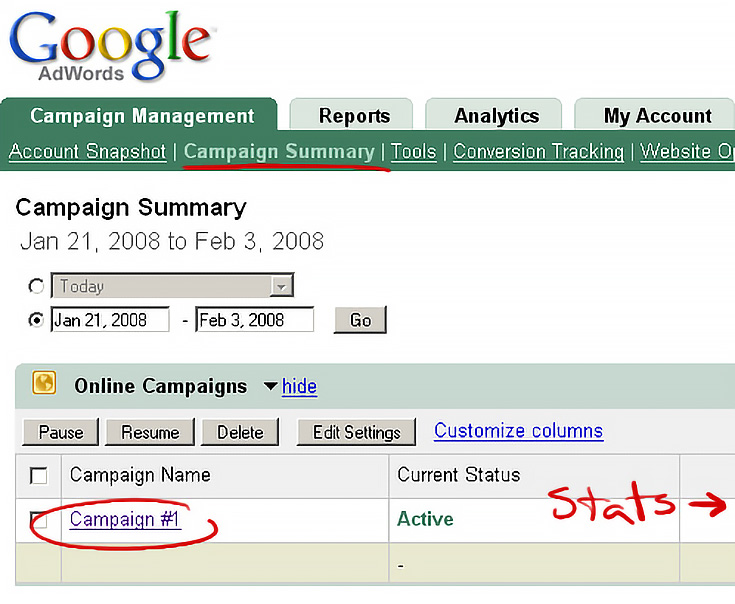Go to the My Account tab

pos(655,115)
